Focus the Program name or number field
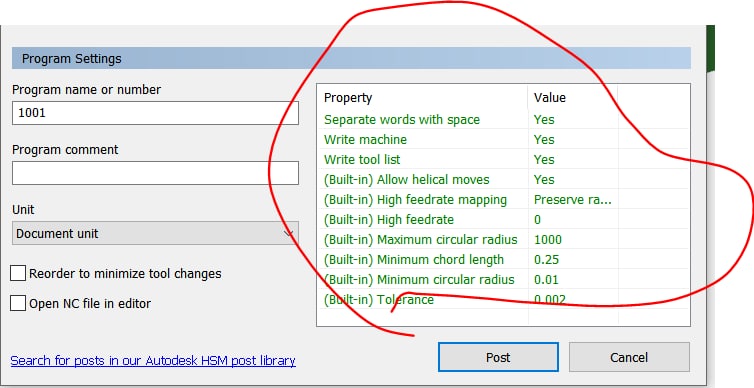The width and height of the screenshot is (754, 388). click(155, 113)
